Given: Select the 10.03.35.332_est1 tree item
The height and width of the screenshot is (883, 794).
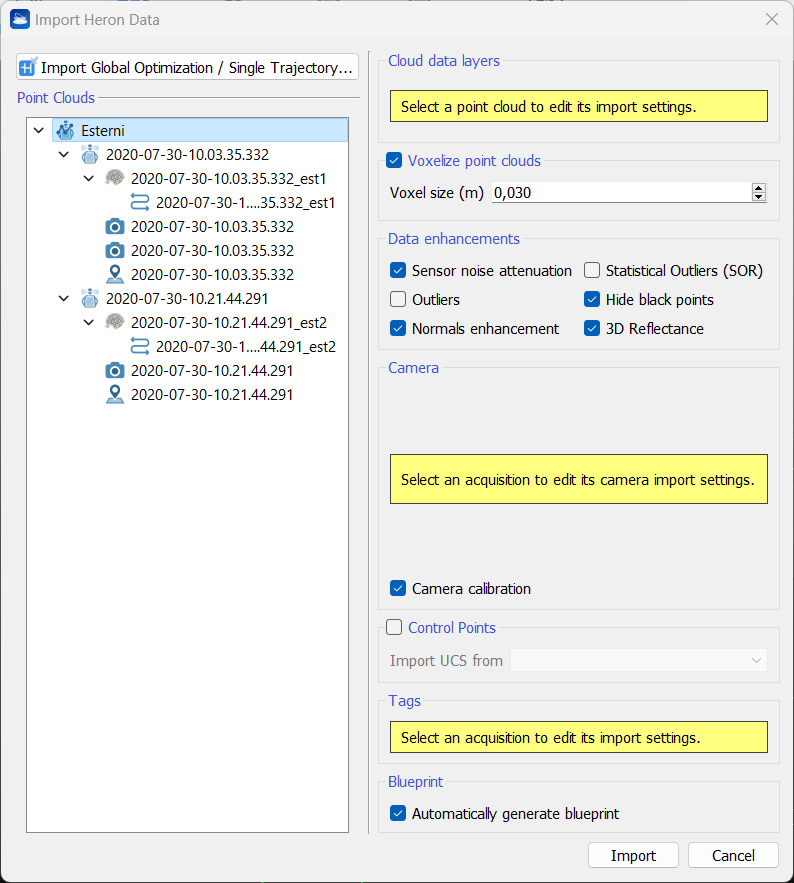Looking at the screenshot, I should tap(228, 179).
